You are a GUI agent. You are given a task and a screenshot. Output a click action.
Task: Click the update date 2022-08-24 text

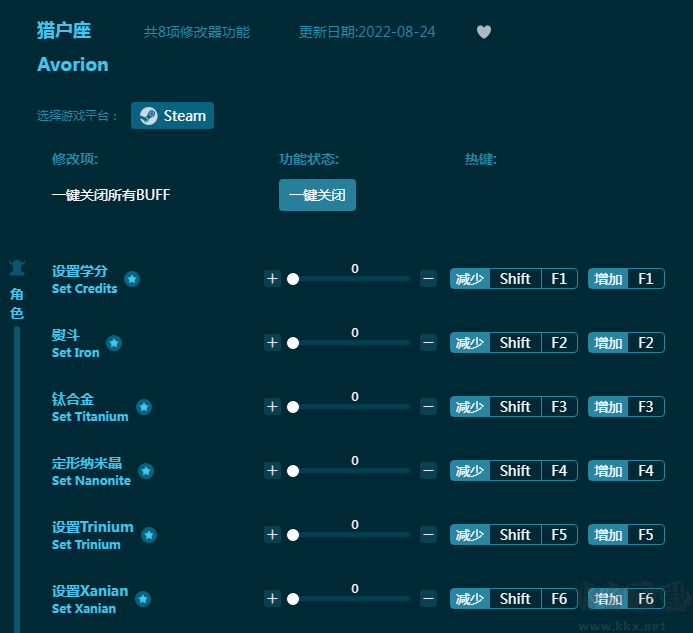[367, 32]
